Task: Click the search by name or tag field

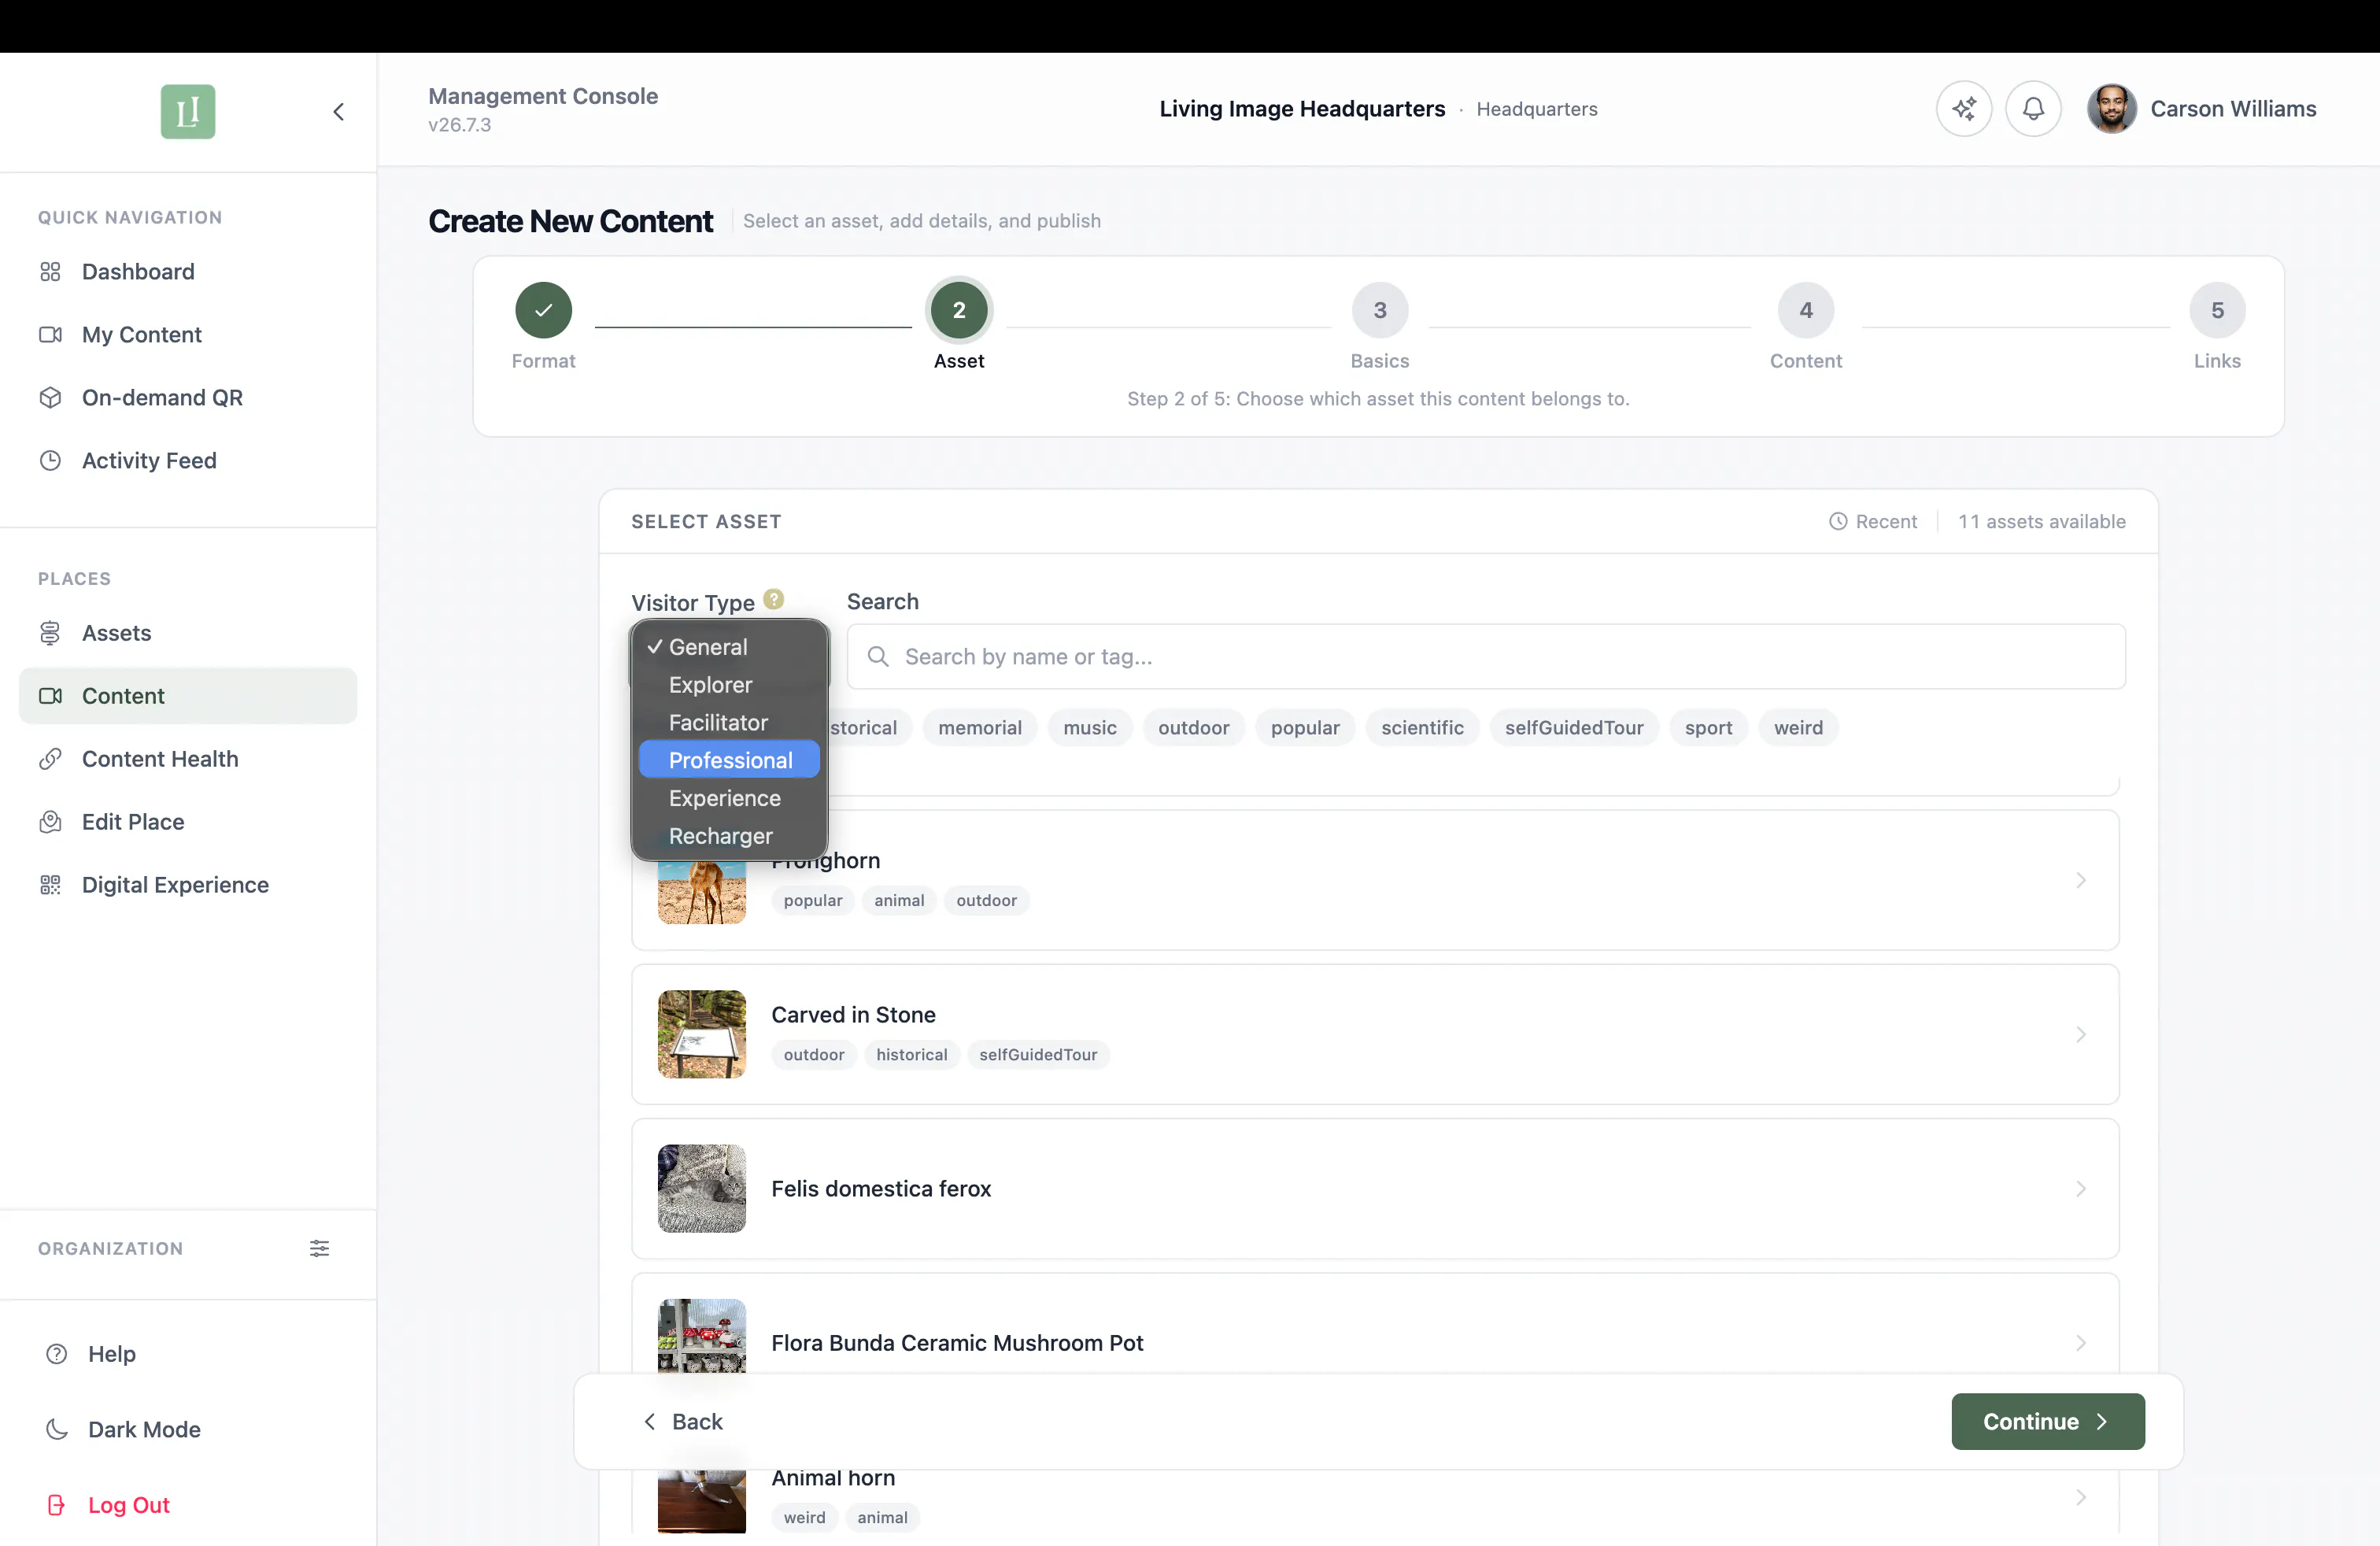Action: pos(1486,657)
